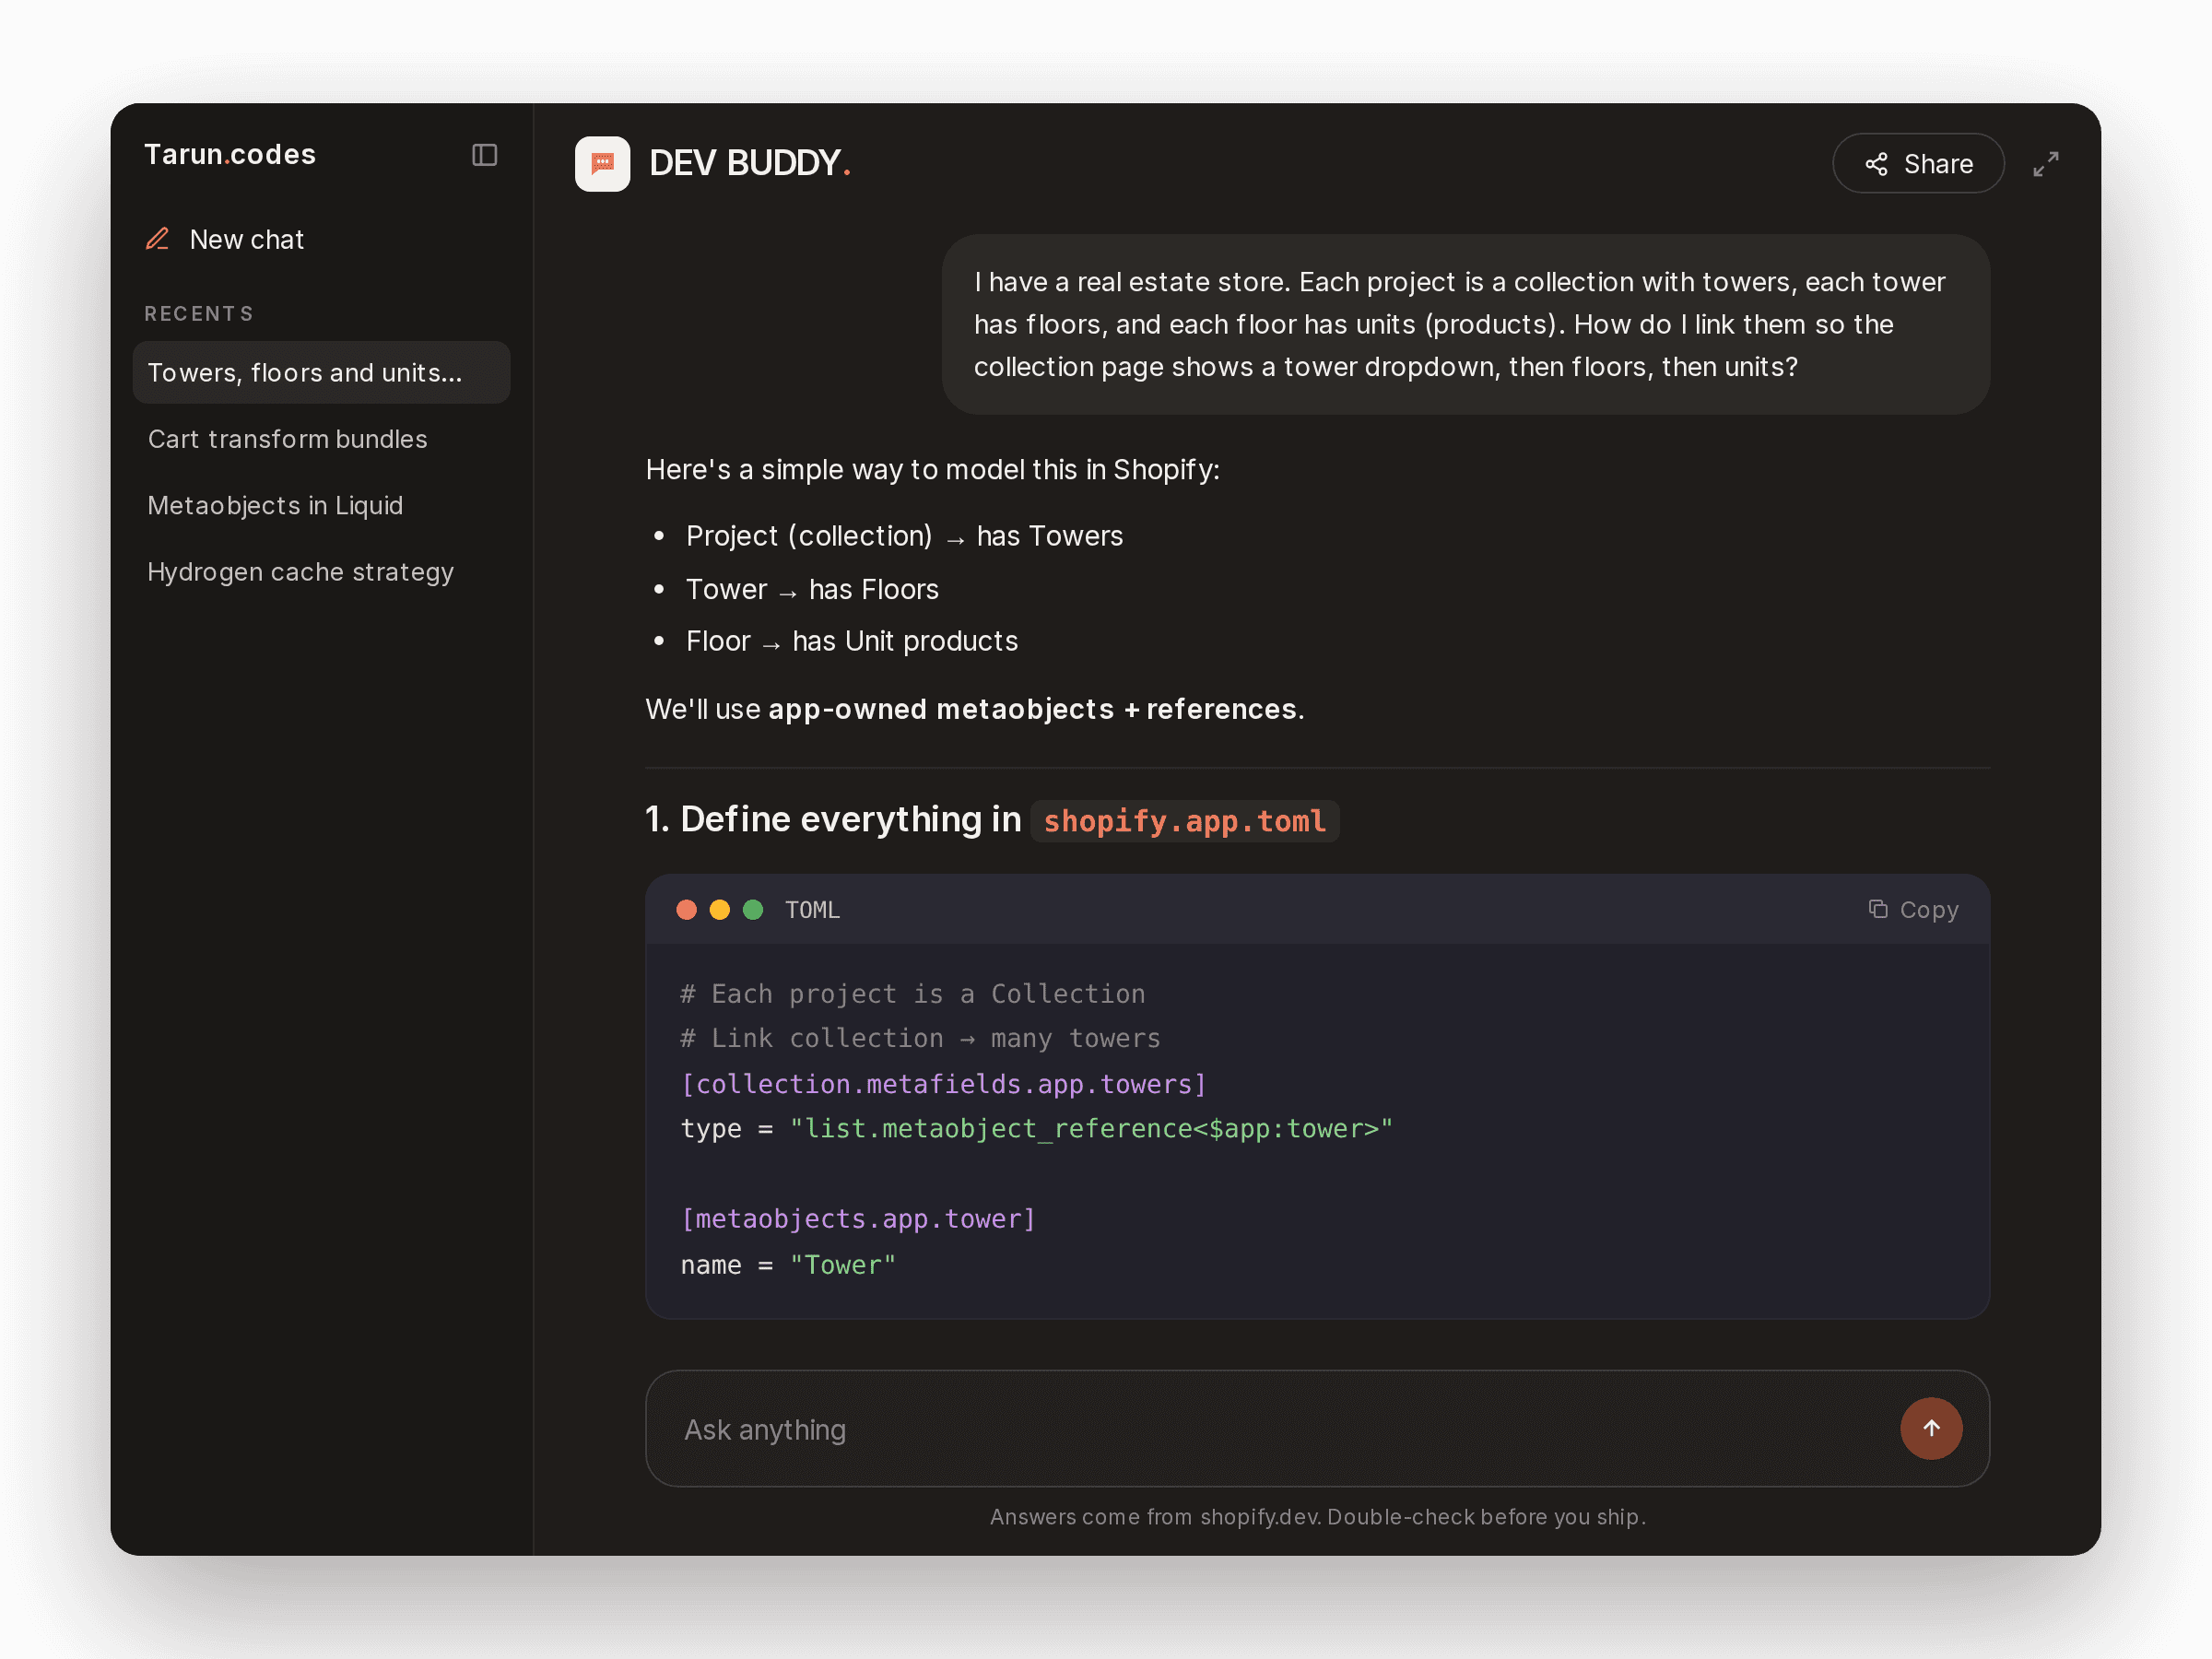Viewport: 2212px width, 1659px height.
Task: Click the 'TOML' language label
Action: tap(812, 910)
